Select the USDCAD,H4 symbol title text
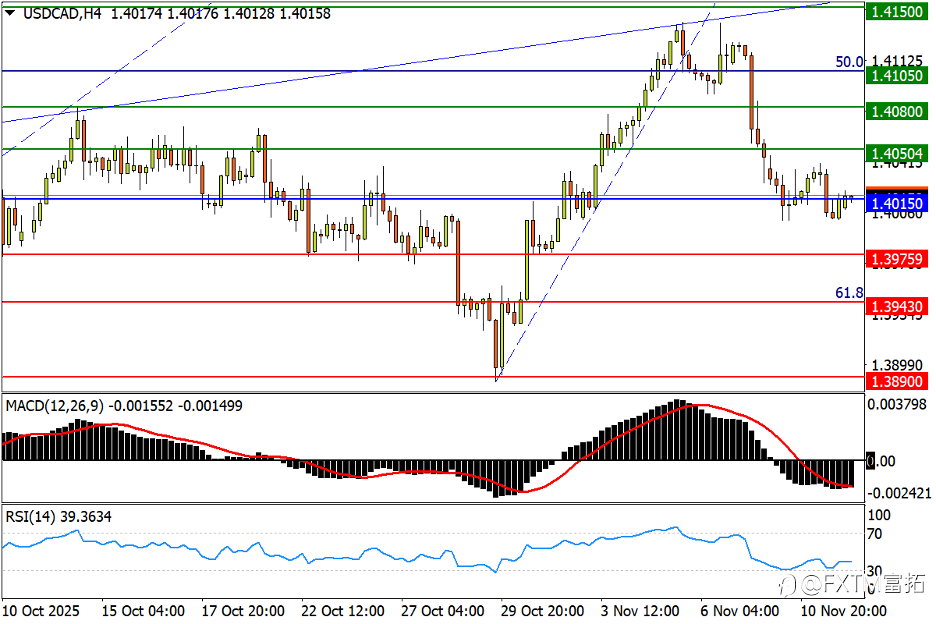This screenshot has width=936, height=624. click(62, 14)
